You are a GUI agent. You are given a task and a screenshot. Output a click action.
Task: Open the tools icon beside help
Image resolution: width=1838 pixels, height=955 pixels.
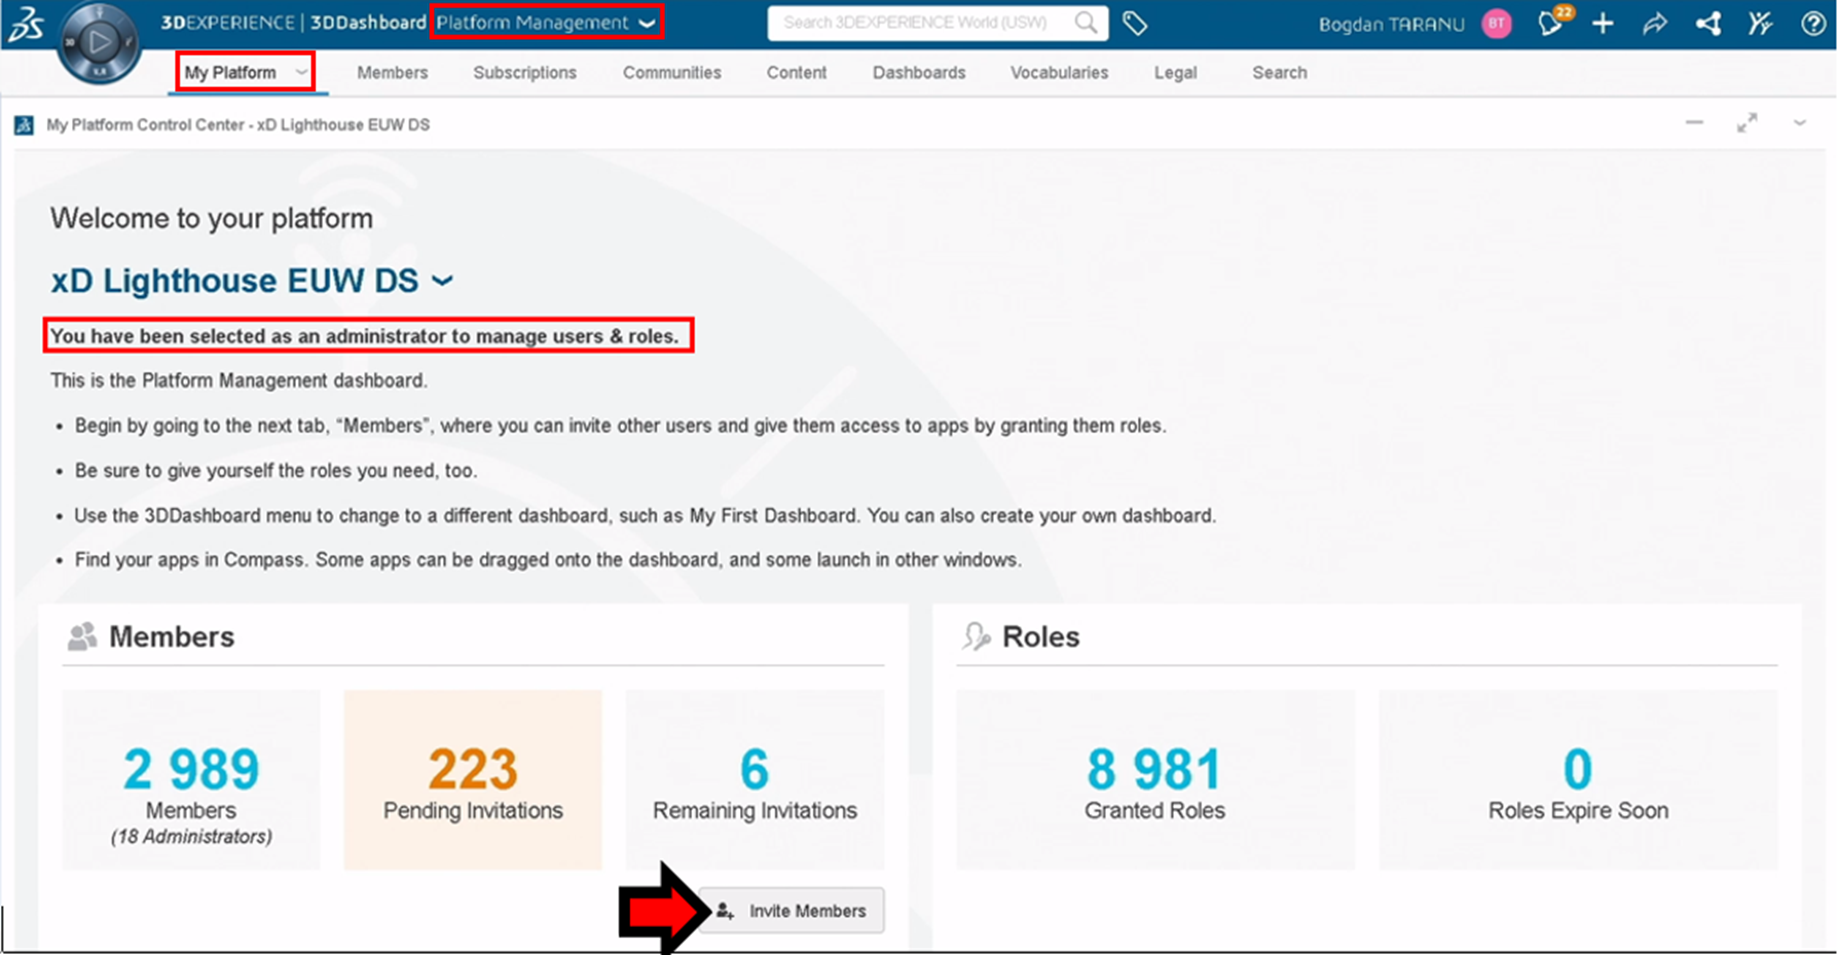click(x=1760, y=24)
